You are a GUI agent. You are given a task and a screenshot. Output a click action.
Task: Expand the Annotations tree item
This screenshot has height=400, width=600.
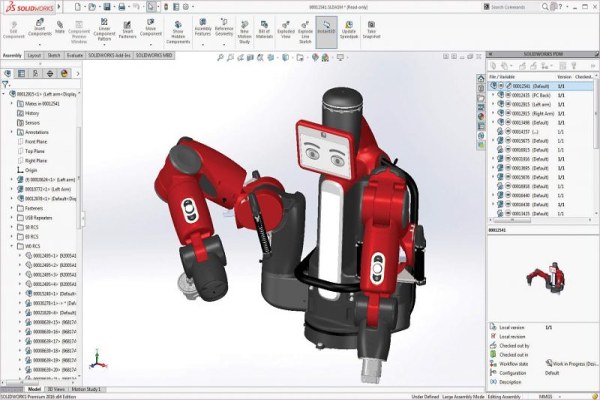coord(11,132)
